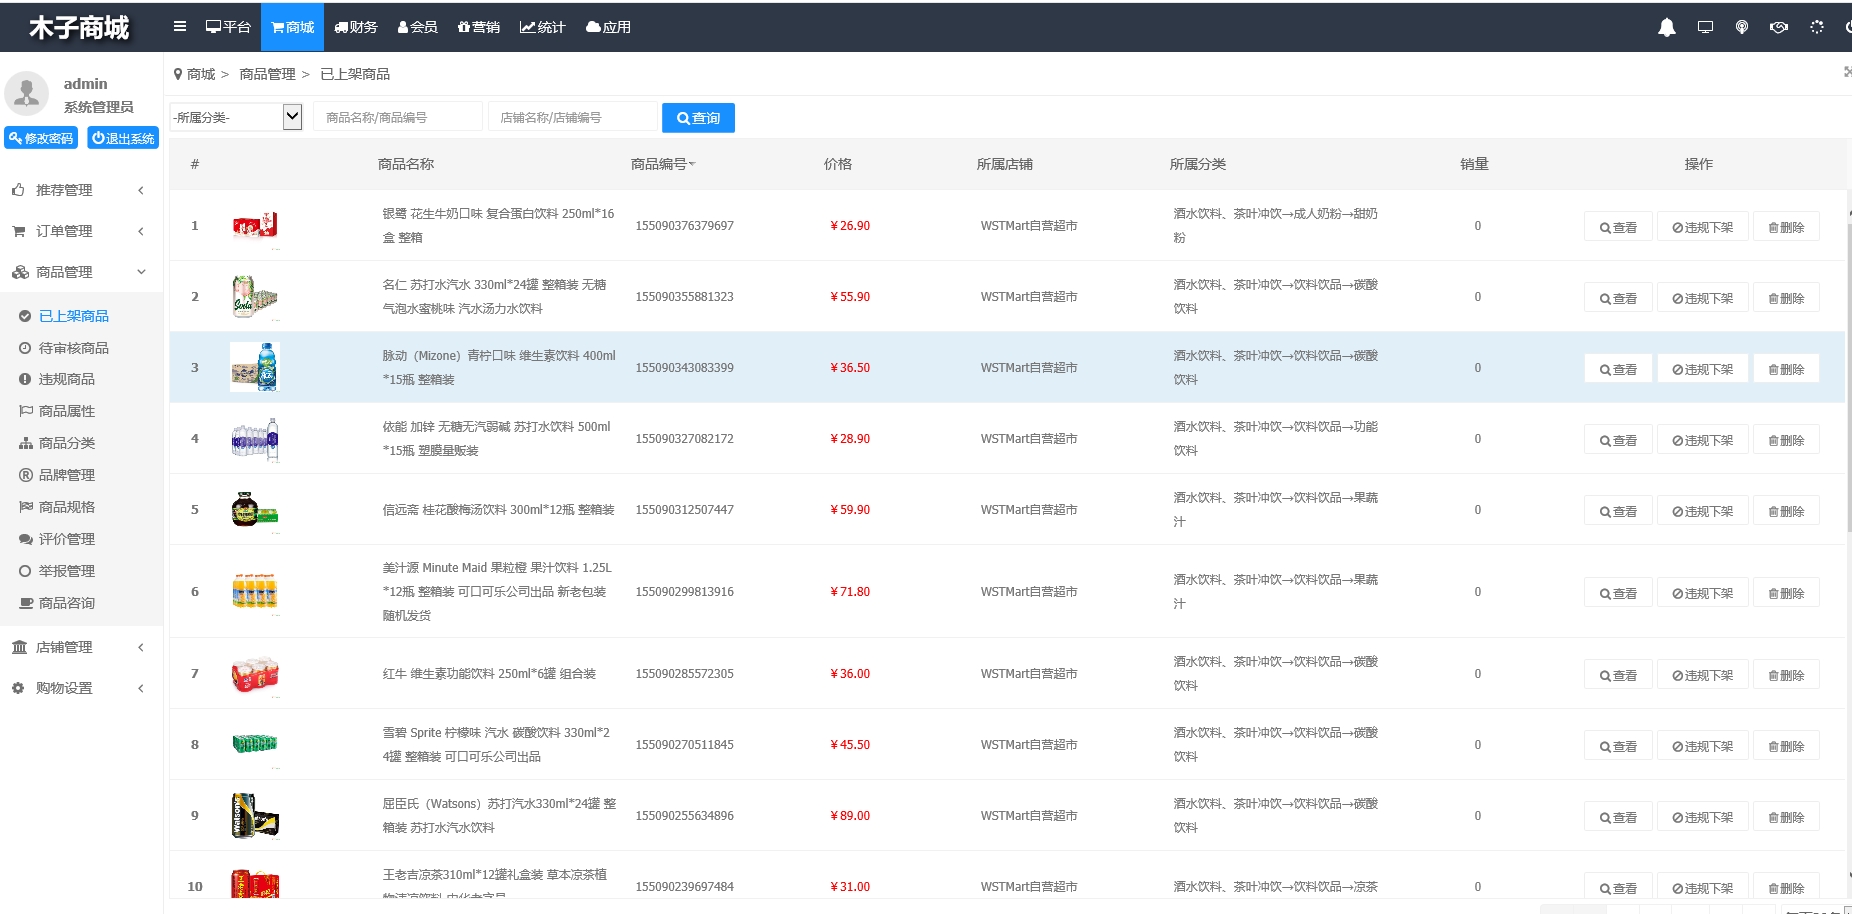Image resolution: width=1852 pixels, height=914 pixels.
Task: Open the 平台 tab
Action: coord(228,27)
